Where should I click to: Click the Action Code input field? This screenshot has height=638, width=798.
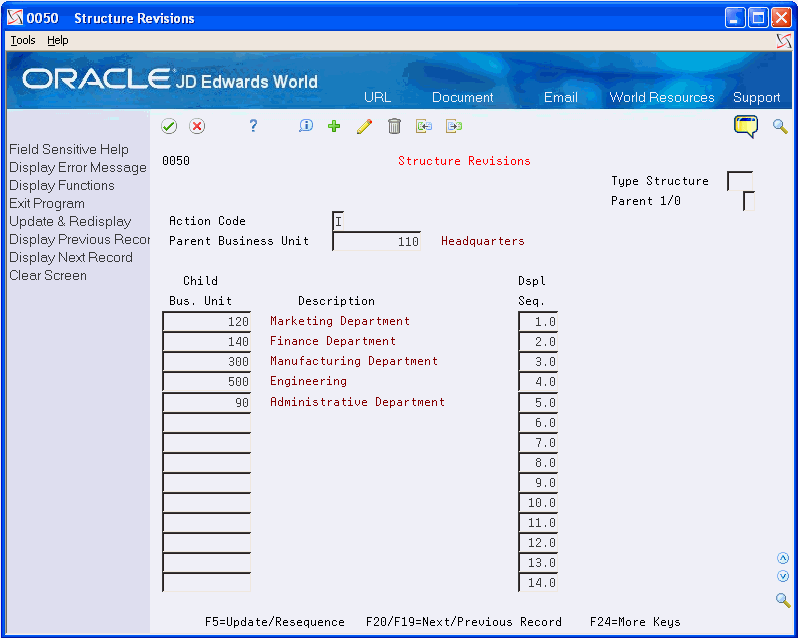pos(338,221)
